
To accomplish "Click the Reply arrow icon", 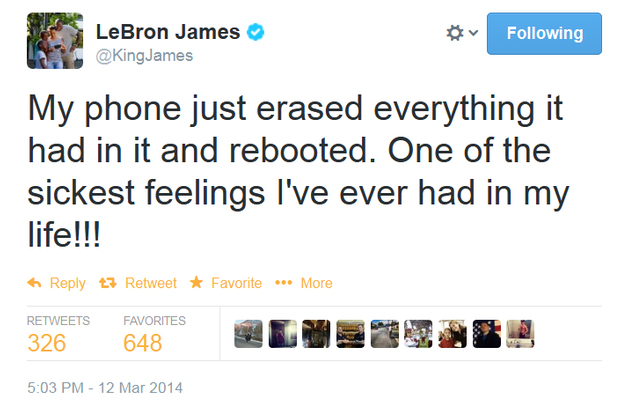I will click(x=33, y=283).
